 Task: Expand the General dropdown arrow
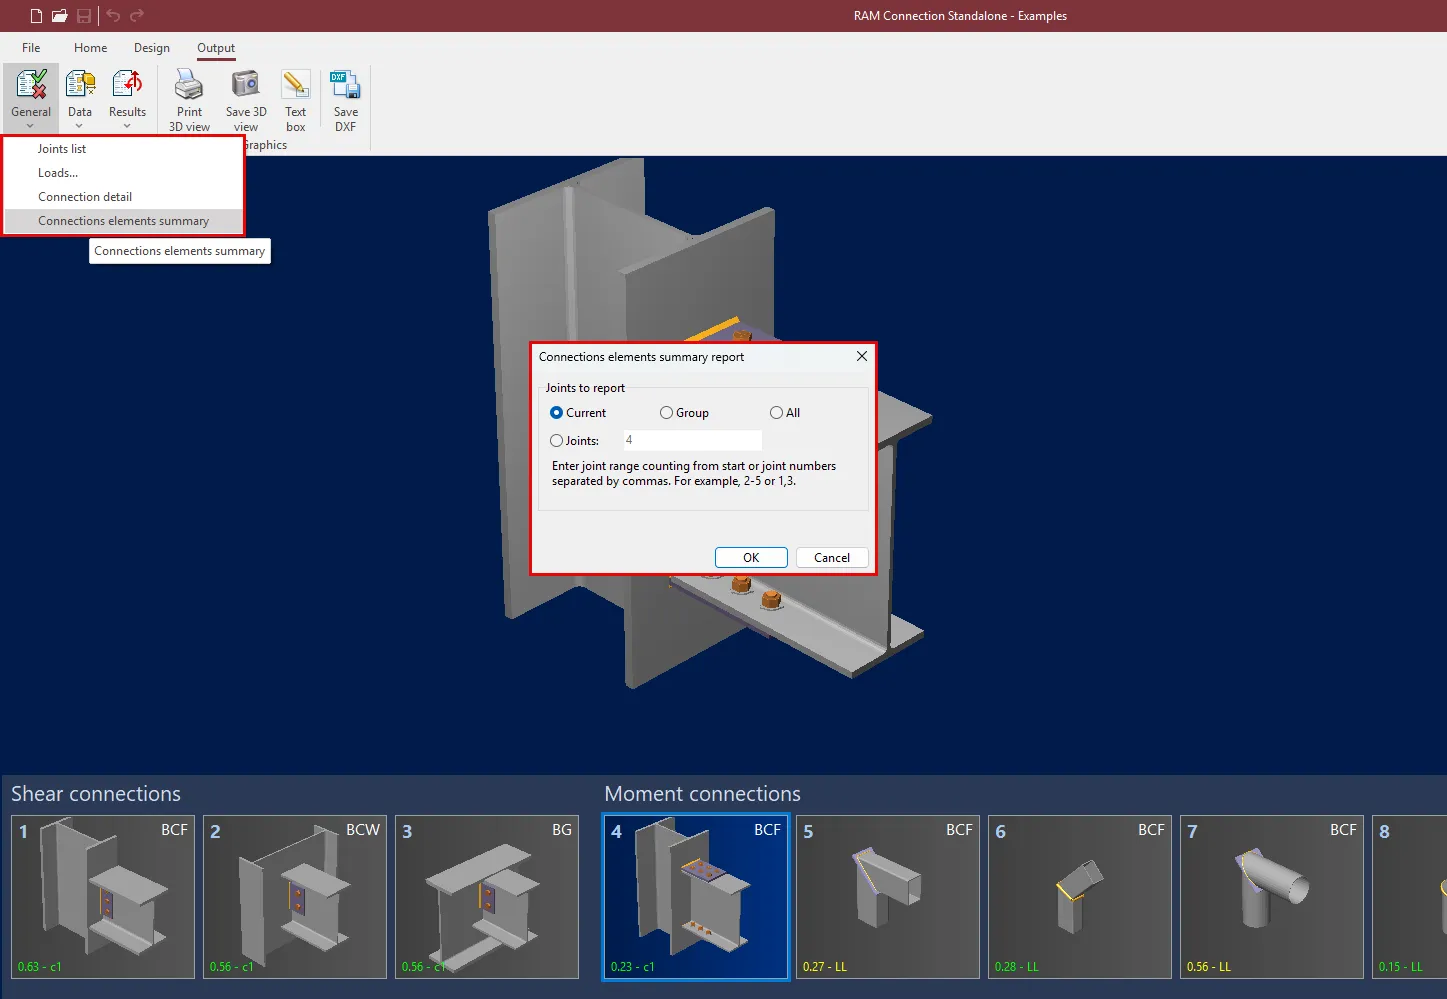click(31, 126)
